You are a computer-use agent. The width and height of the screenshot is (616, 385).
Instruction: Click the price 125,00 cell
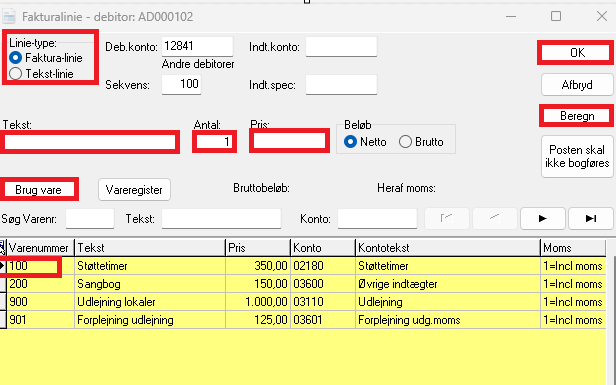(x=258, y=320)
